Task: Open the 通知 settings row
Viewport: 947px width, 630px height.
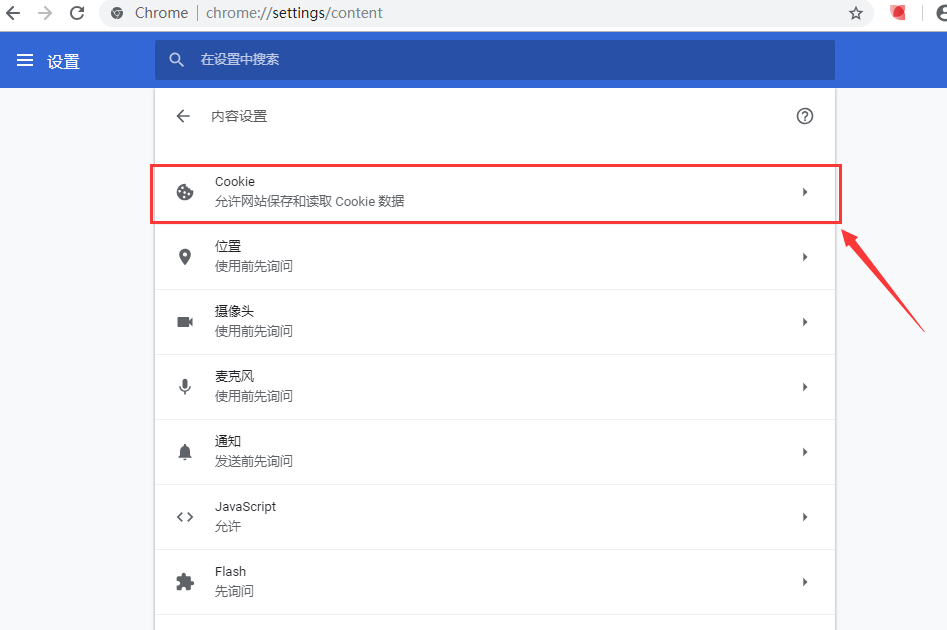Action: click(494, 452)
